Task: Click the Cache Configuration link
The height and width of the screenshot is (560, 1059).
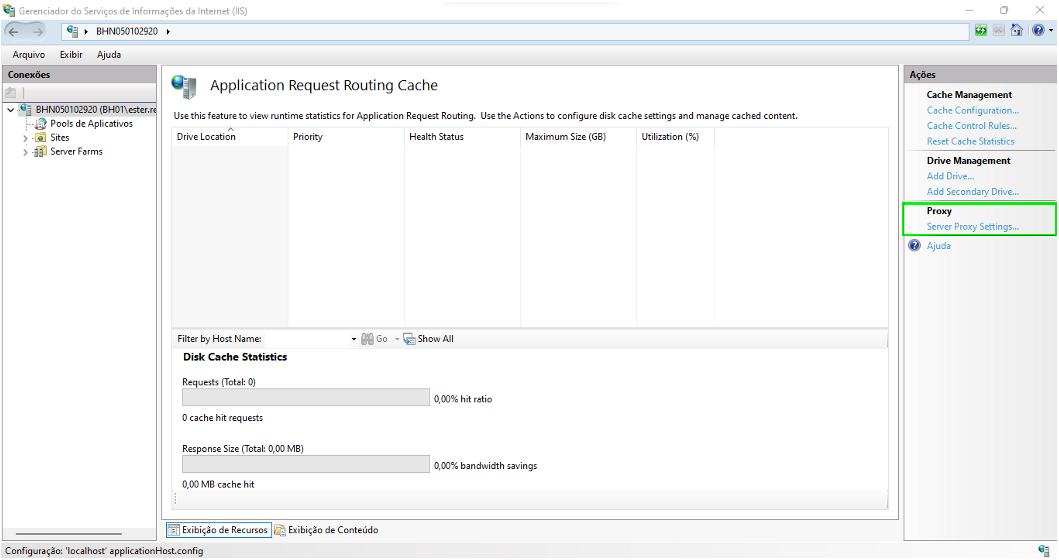Action: (972, 111)
